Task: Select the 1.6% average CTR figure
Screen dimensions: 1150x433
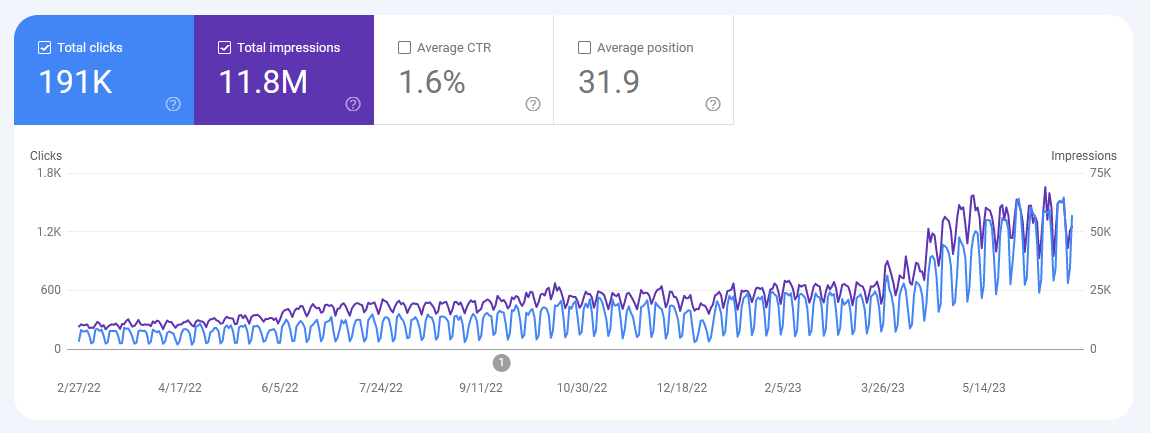Action: [x=432, y=83]
